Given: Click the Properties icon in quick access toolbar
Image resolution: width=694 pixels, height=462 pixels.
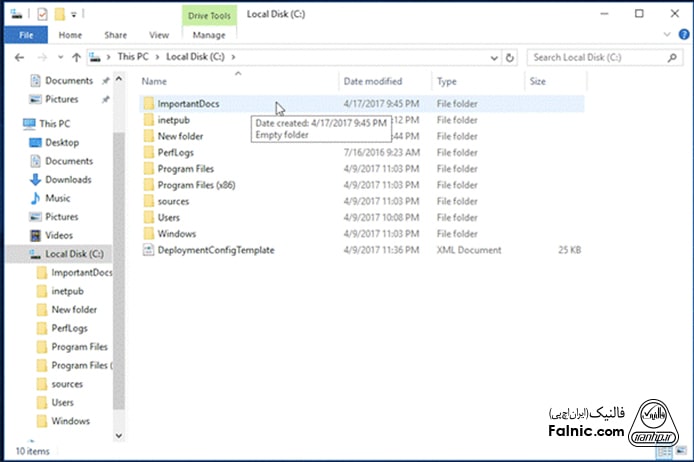Looking at the screenshot, I should (42, 15).
